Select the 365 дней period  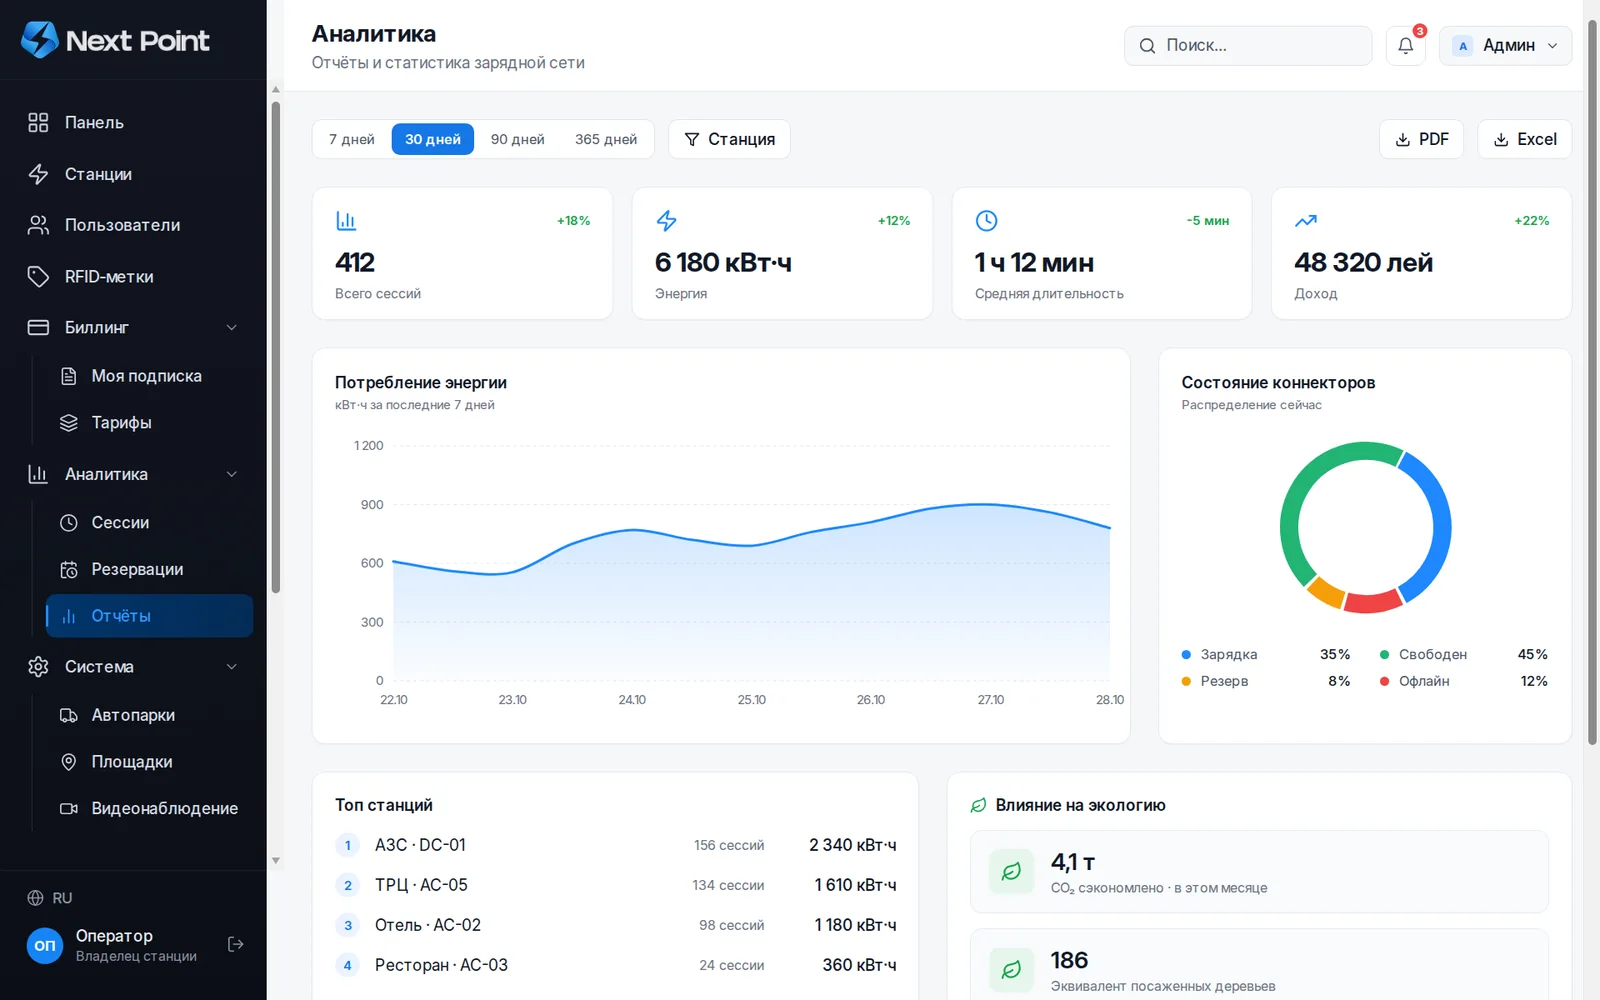coord(606,139)
